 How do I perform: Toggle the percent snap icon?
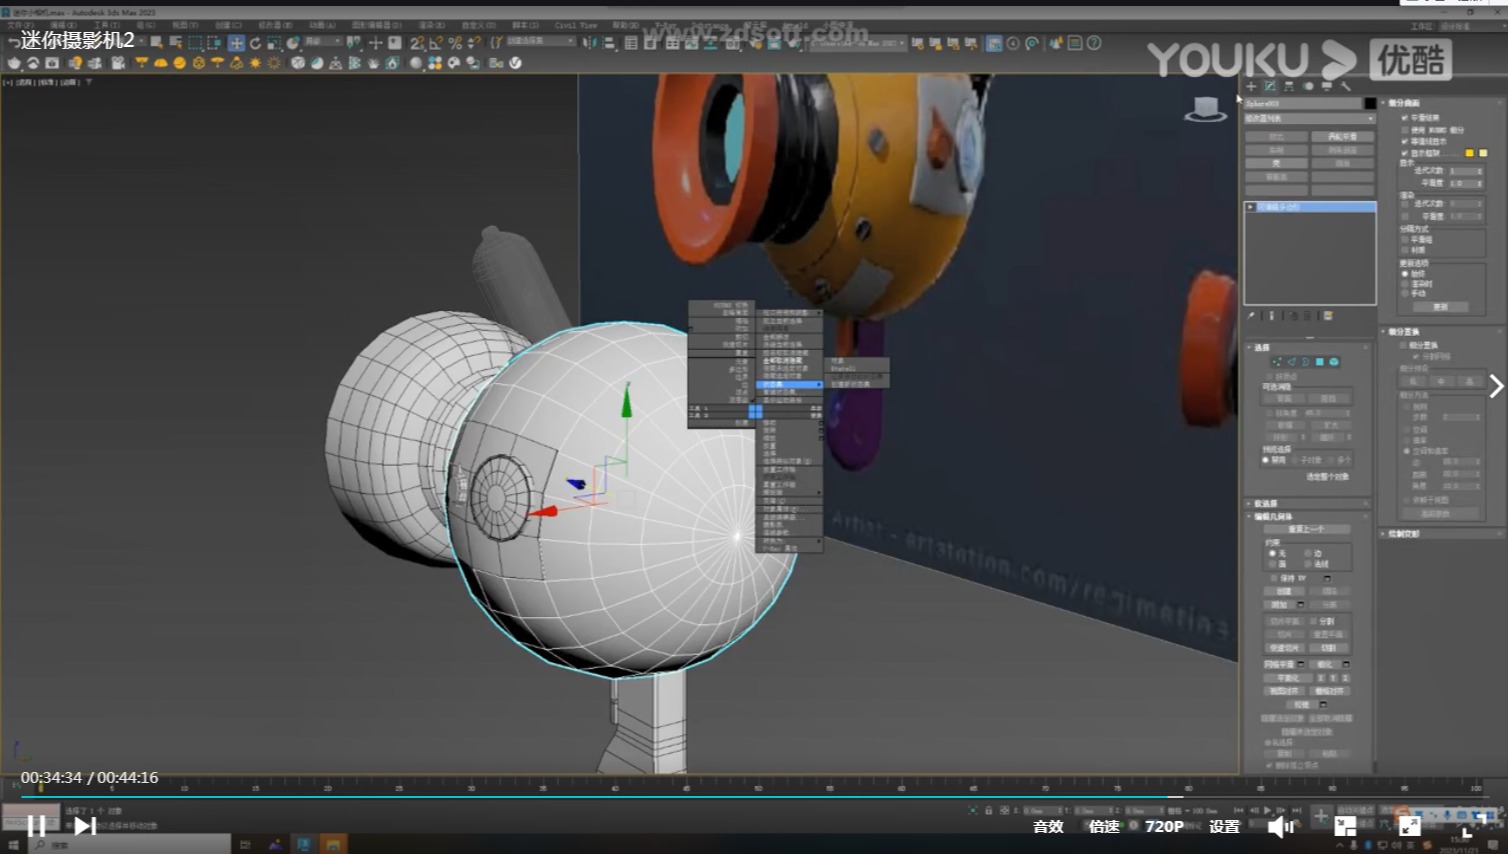(455, 43)
